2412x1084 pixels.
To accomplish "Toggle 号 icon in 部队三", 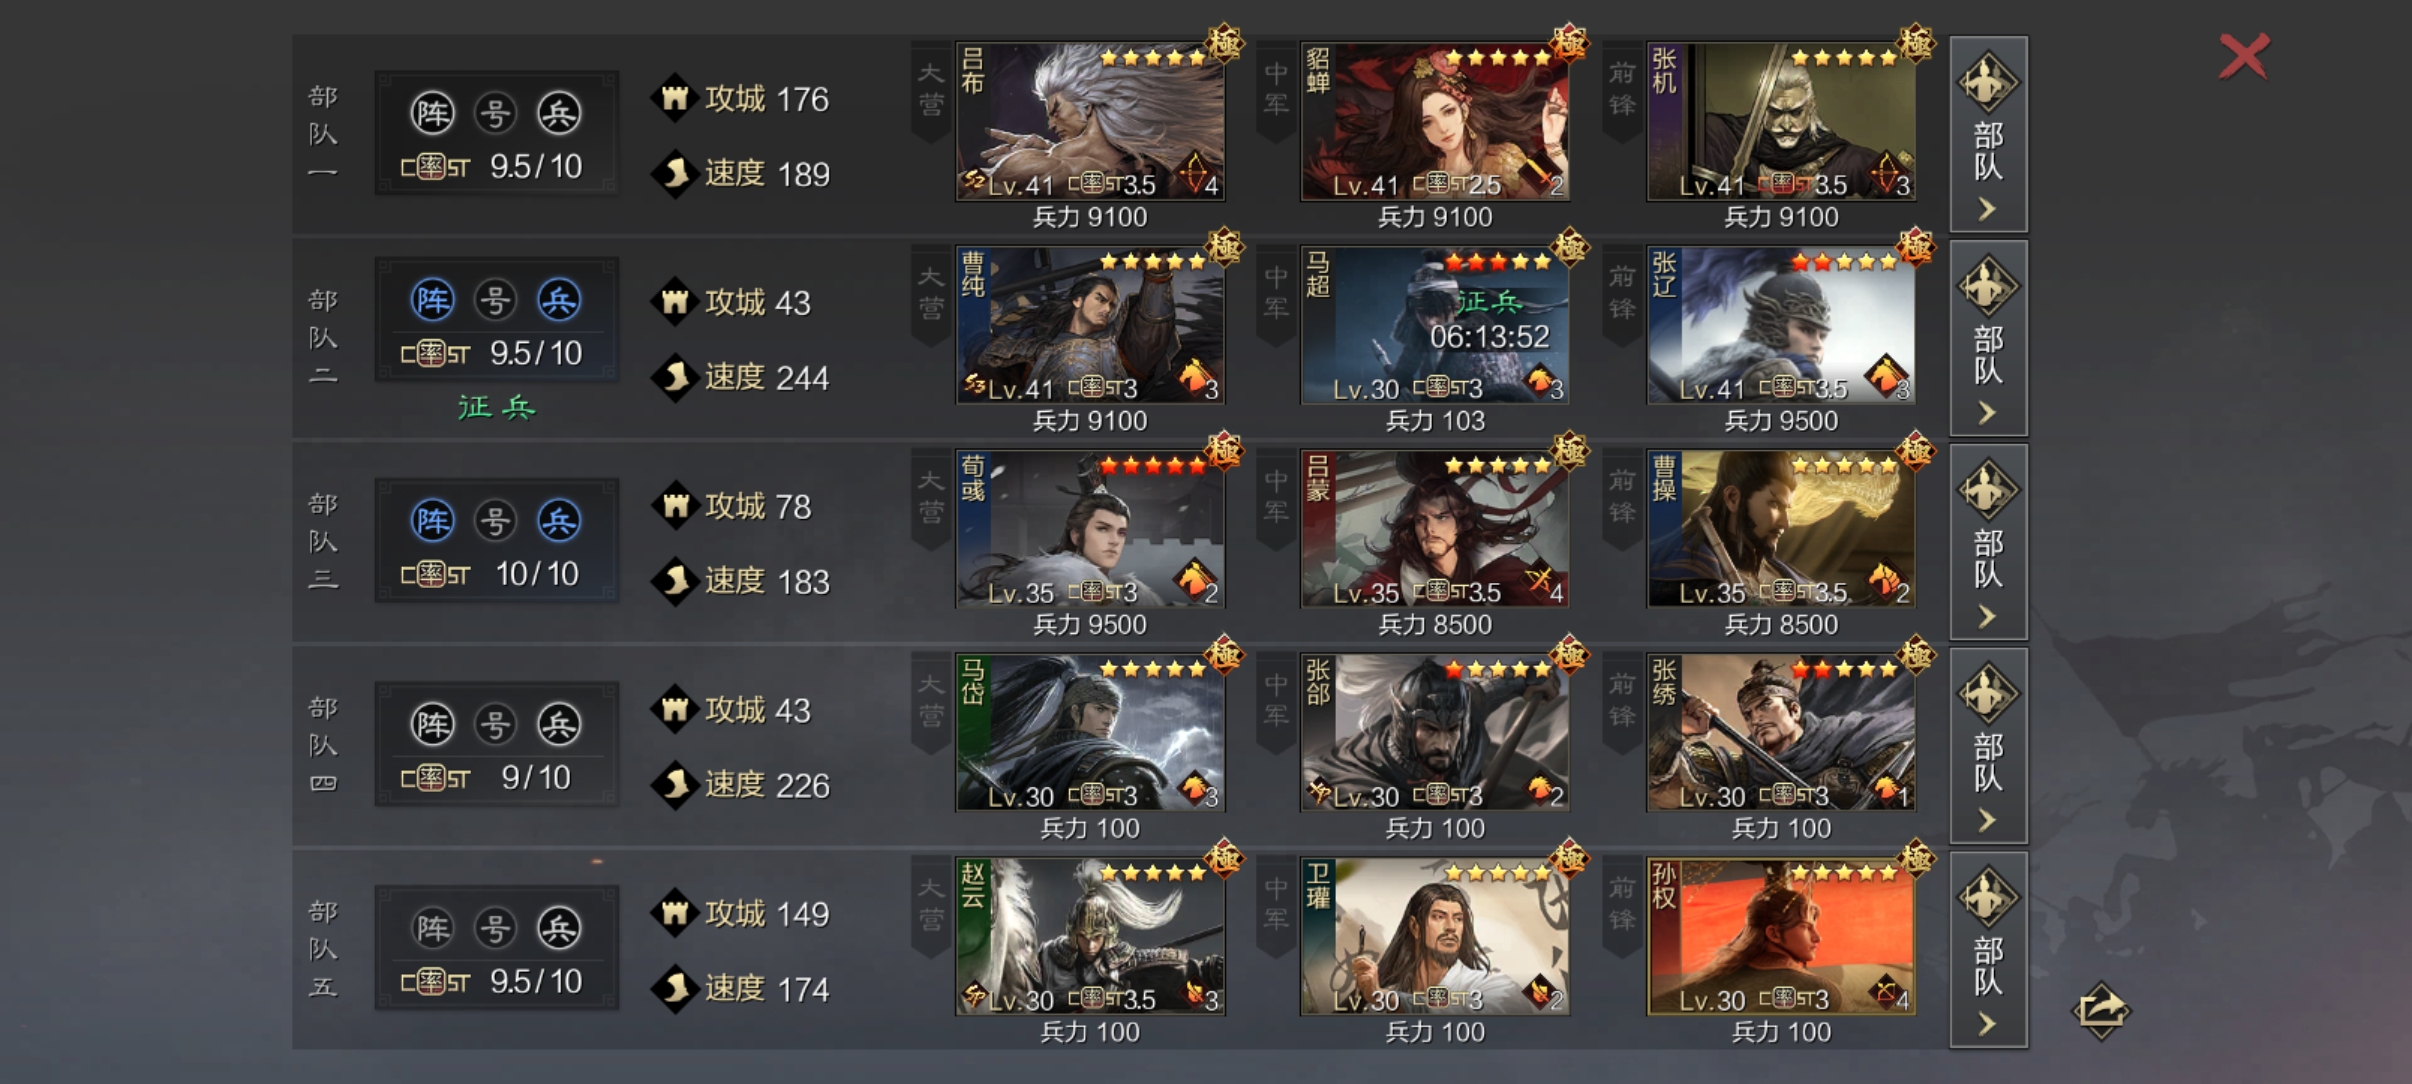I will coord(495,521).
